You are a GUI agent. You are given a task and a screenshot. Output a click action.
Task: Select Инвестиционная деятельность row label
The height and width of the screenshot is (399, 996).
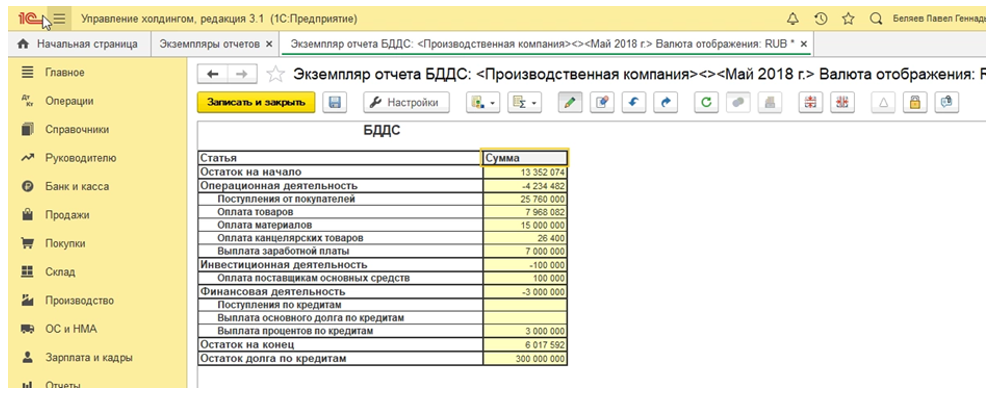point(340,265)
